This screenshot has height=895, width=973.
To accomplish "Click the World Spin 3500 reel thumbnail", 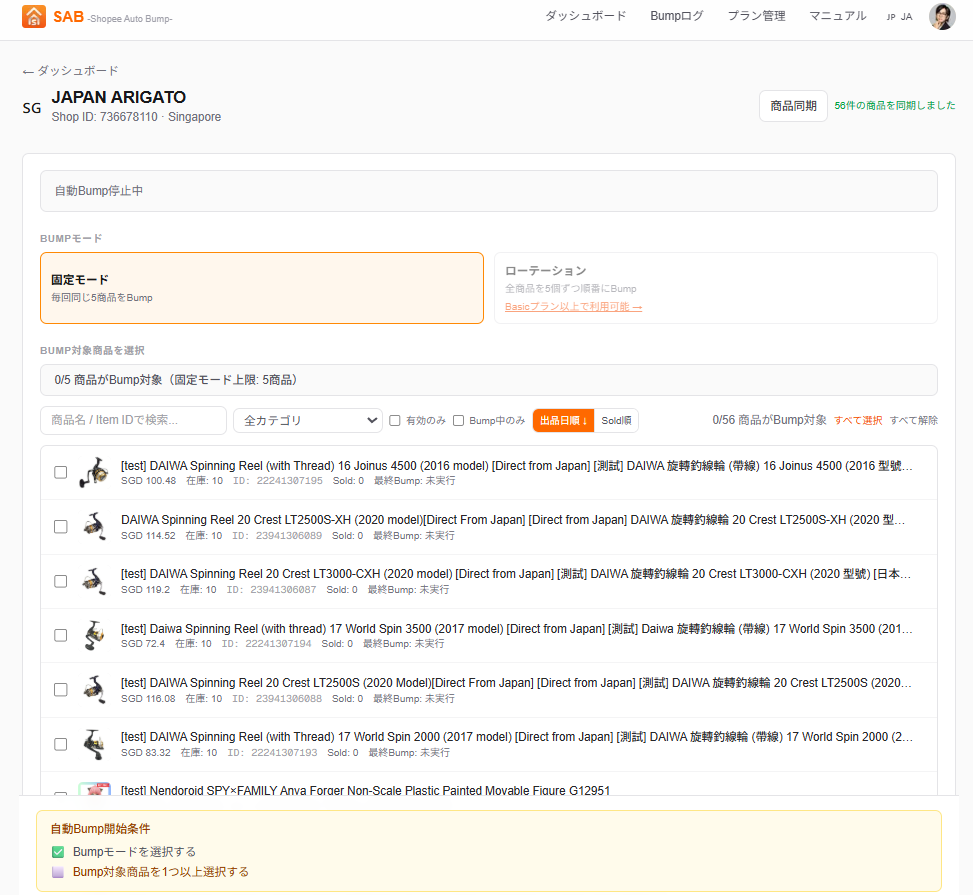I will (94, 635).
